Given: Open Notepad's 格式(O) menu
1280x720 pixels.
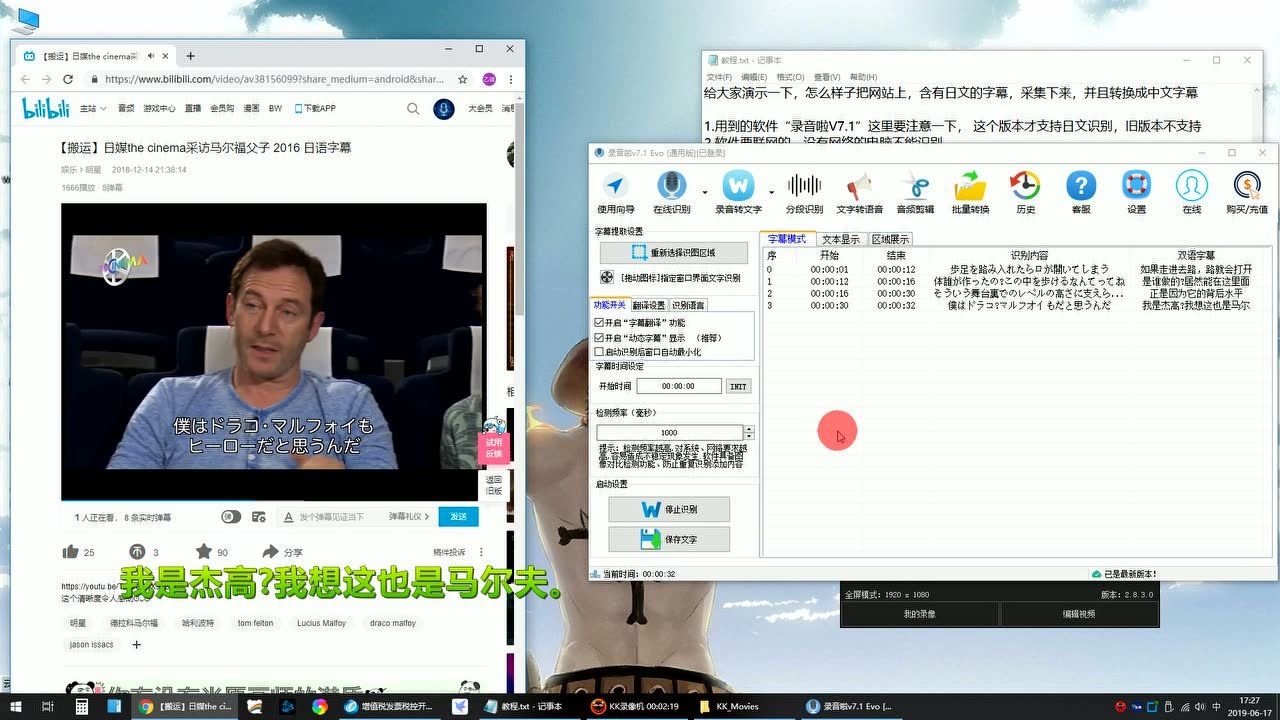Looking at the screenshot, I should 791,77.
